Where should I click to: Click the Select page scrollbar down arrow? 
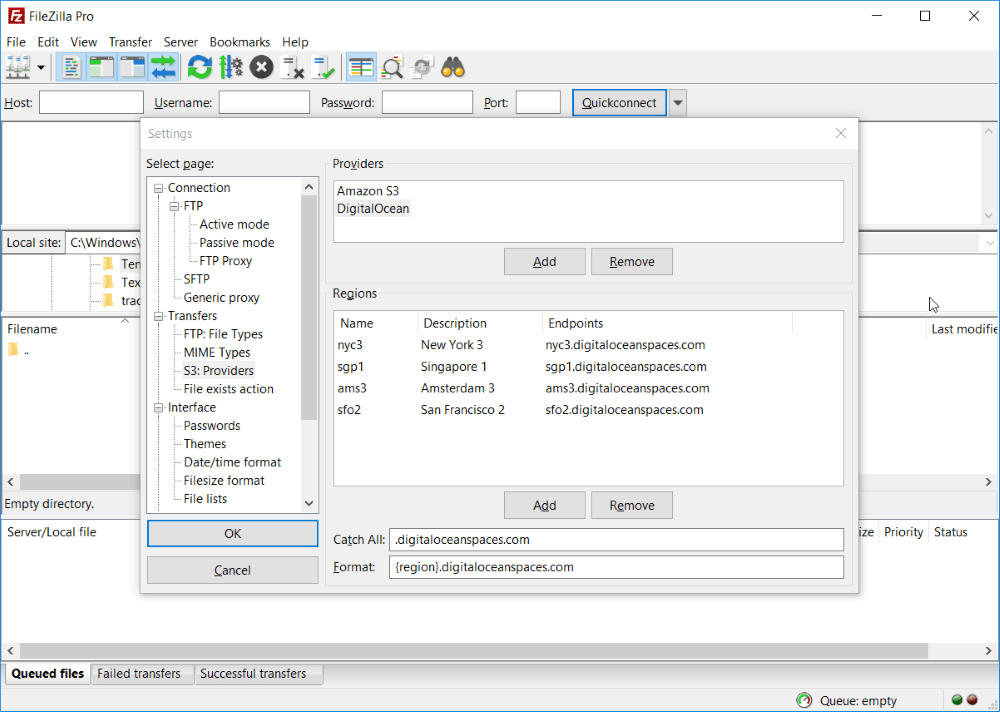pyautogui.click(x=309, y=503)
